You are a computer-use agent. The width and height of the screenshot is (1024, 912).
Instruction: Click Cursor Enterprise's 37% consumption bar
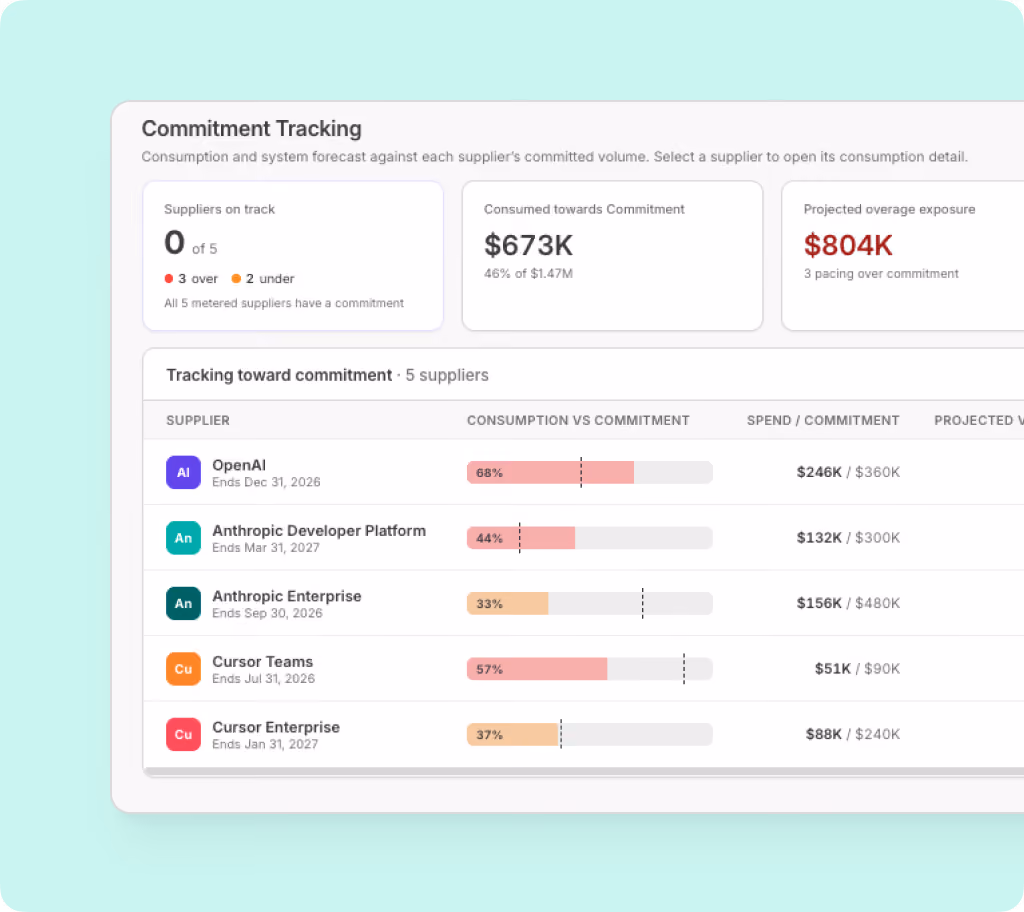click(x=590, y=734)
